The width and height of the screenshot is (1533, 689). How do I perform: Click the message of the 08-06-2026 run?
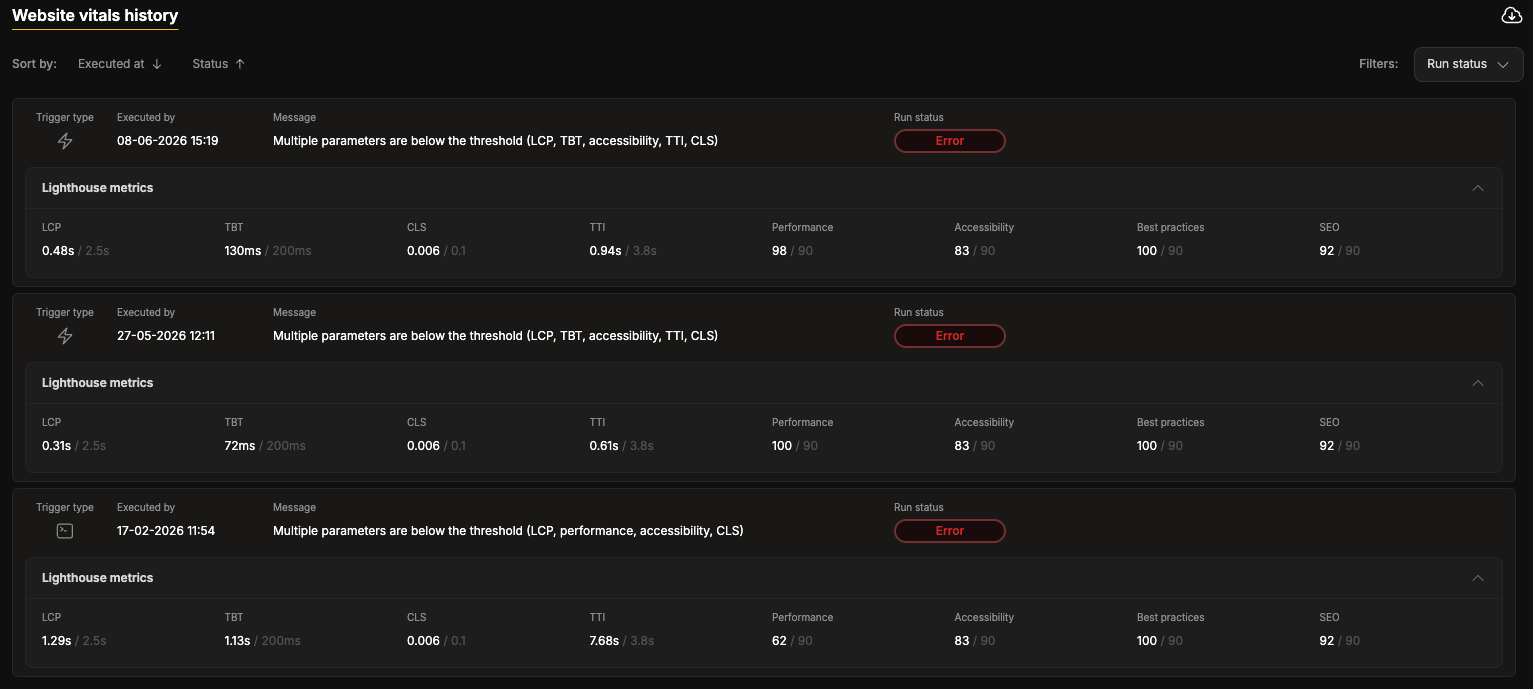(495, 141)
